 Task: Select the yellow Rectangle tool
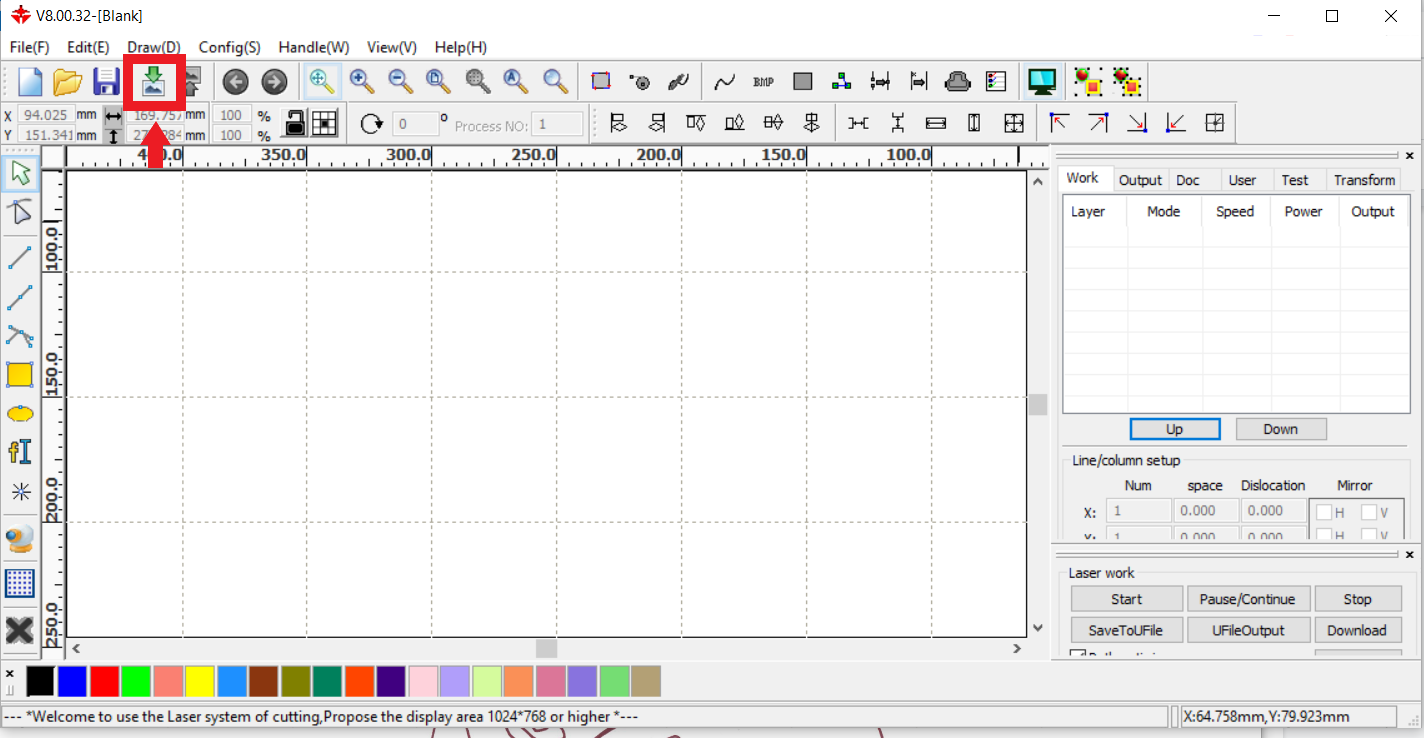[20, 375]
